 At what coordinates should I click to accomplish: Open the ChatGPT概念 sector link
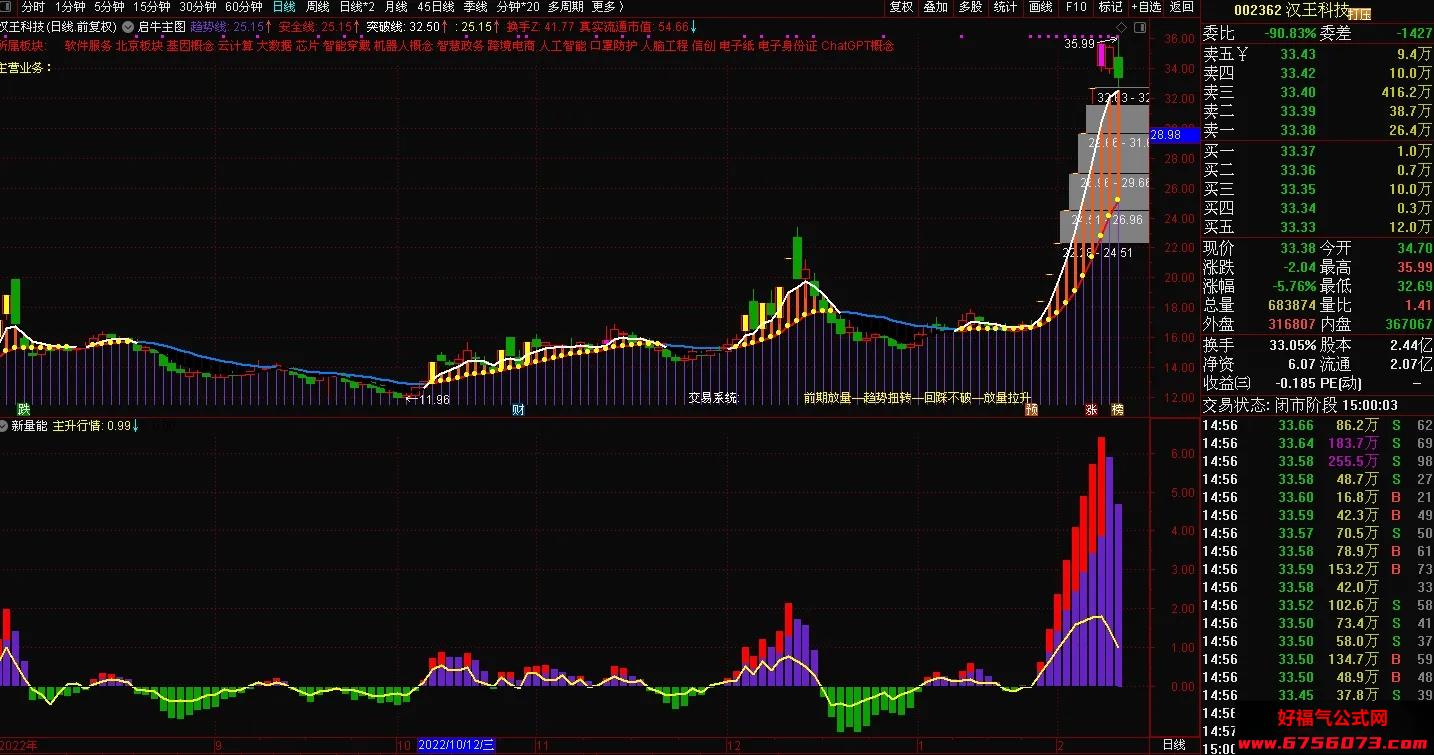click(857, 46)
